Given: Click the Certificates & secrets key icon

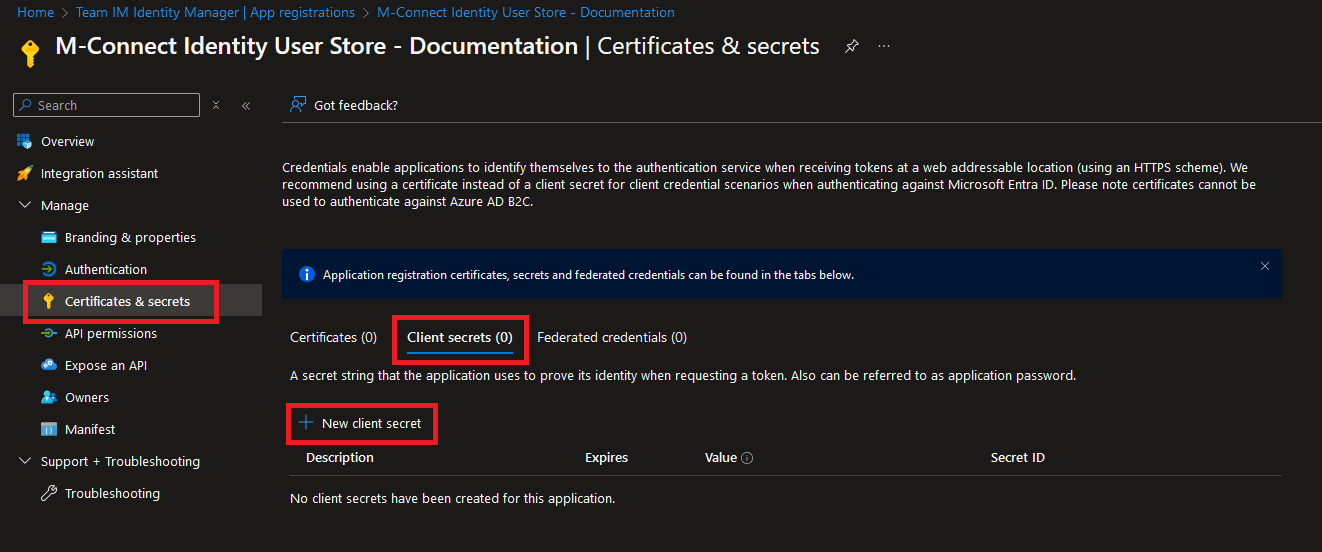Looking at the screenshot, I should point(48,301).
